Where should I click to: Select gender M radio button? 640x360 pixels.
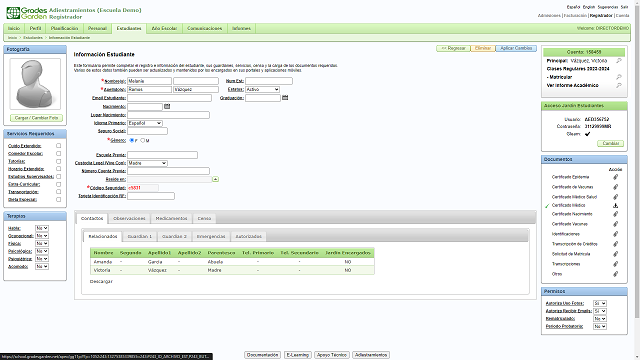point(142,140)
